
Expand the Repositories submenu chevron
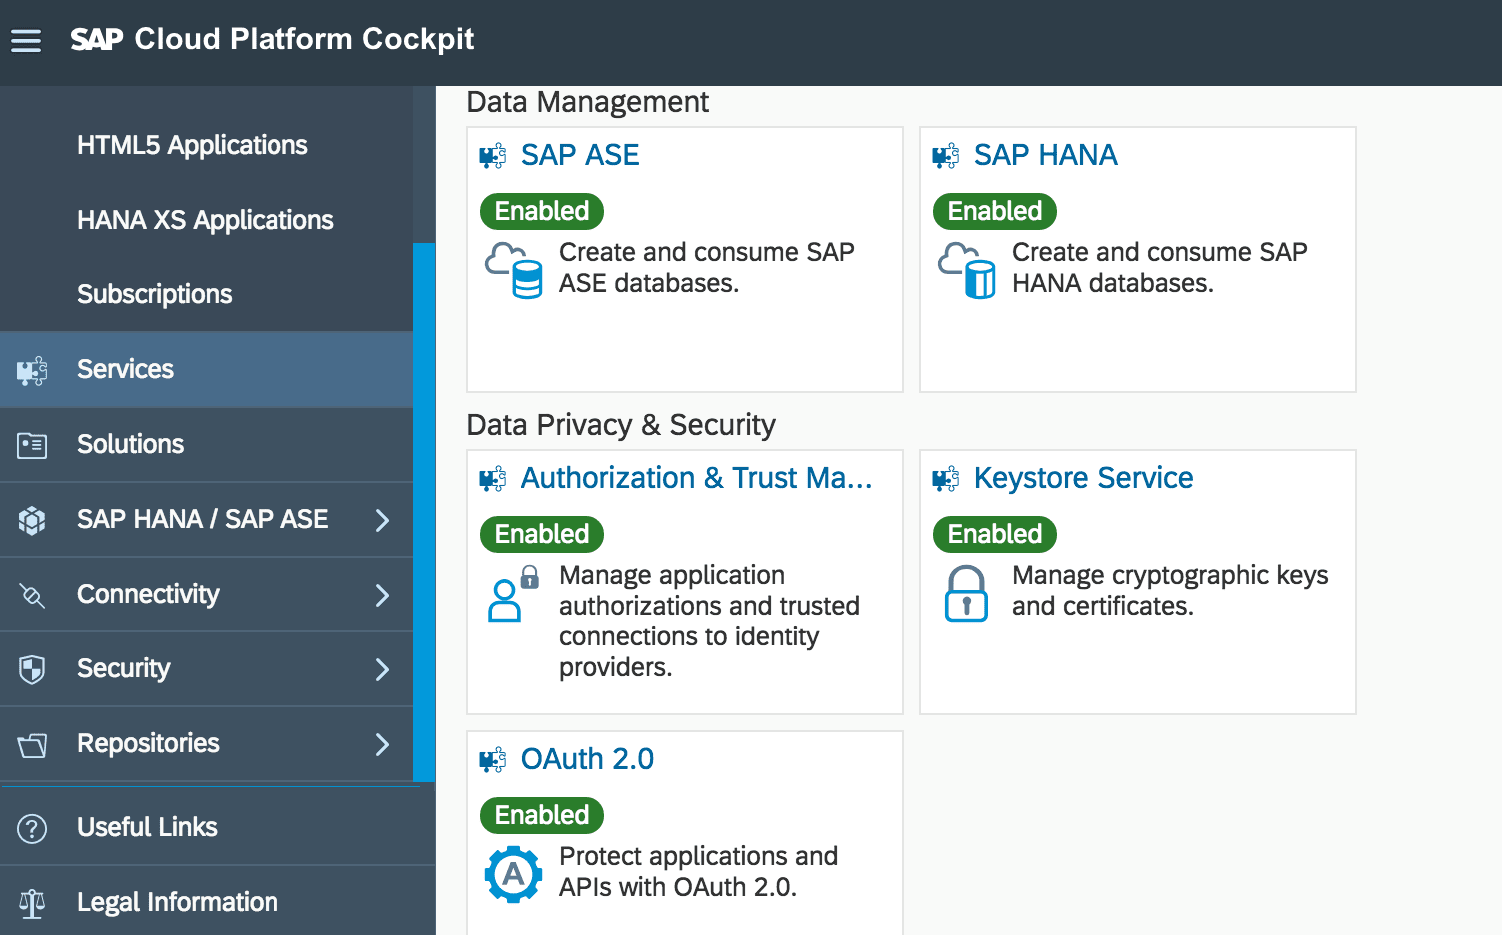pos(382,744)
